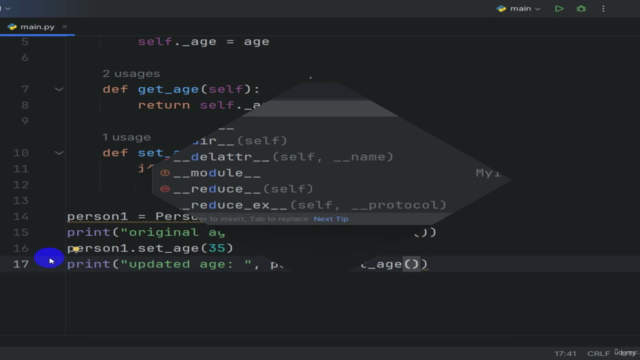Screen dimensions: 640x360
Task: Select the main.py editor tab
Action: [37, 27]
